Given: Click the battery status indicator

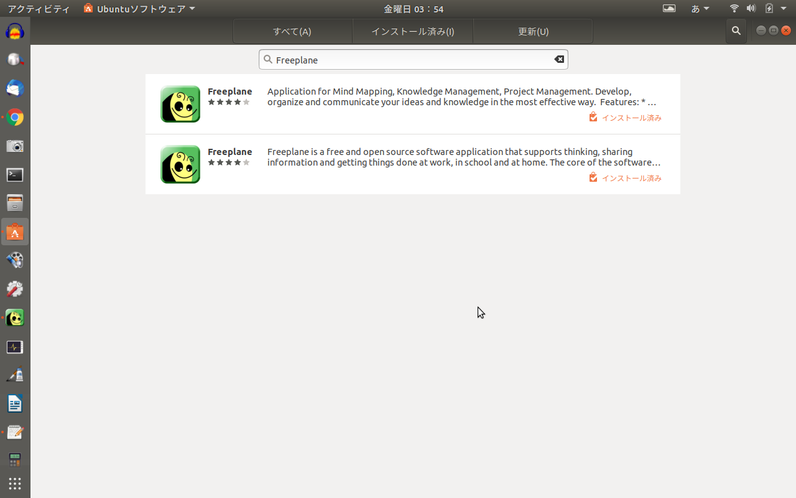Looking at the screenshot, I should pos(769,9).
